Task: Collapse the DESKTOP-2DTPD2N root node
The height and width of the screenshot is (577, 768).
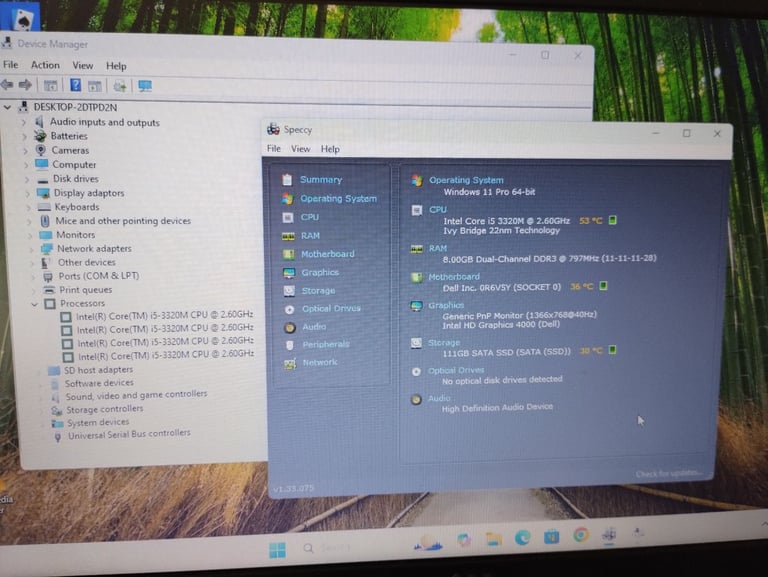Action: click(7, 107)
